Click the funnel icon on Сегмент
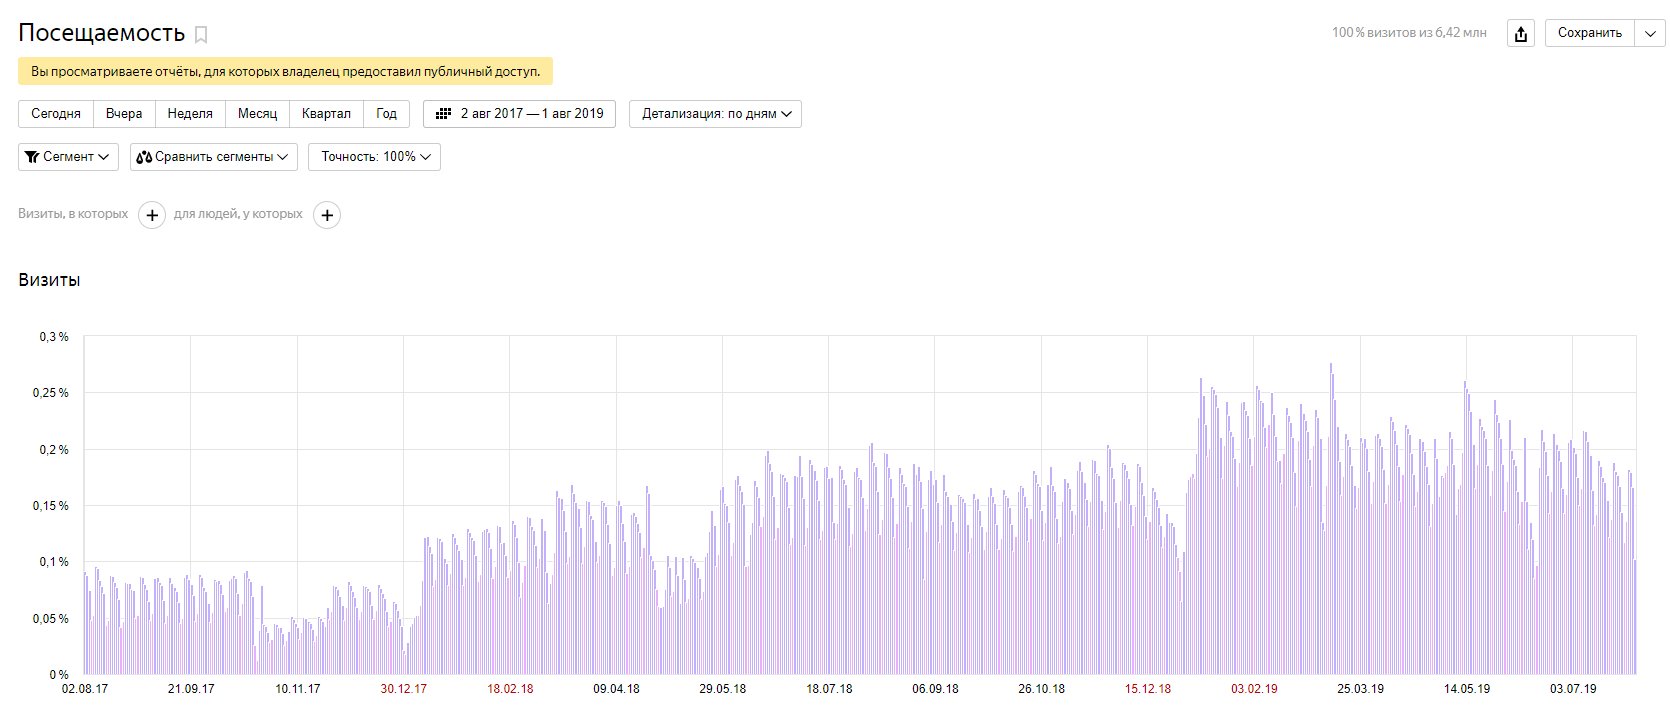The height and width of the screenshot is (727, 1670). click(32, 157)
